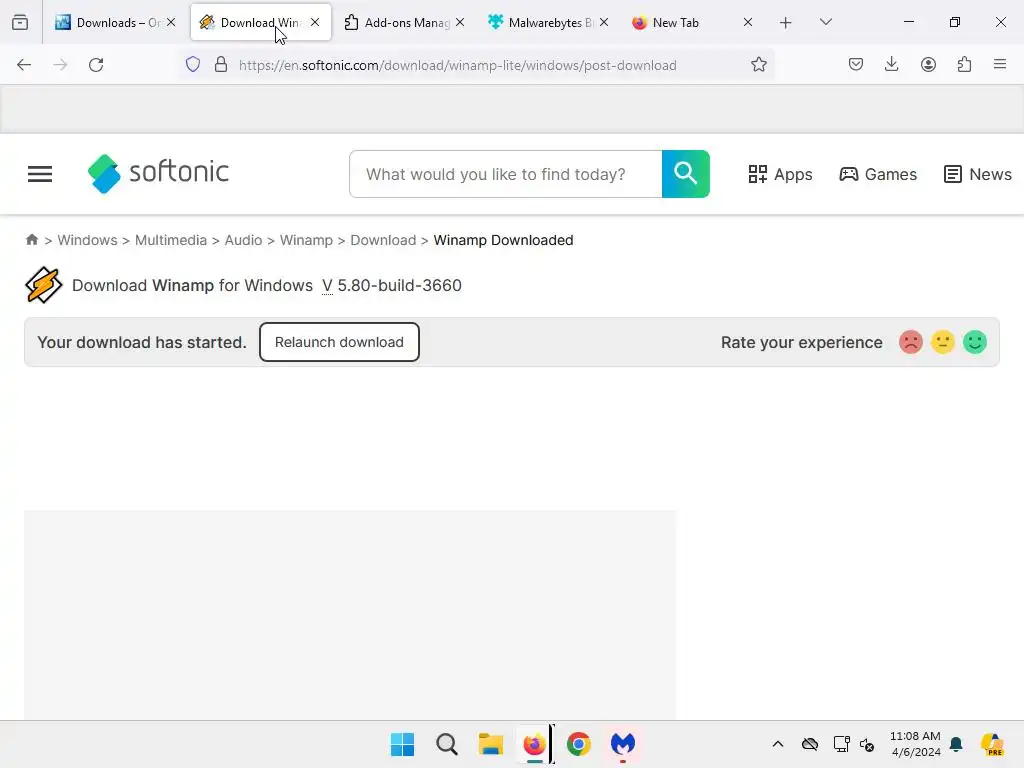Click the OneDrive cloud tray icon
Screen dimensions: 1024x768
[x=810, y=744]
